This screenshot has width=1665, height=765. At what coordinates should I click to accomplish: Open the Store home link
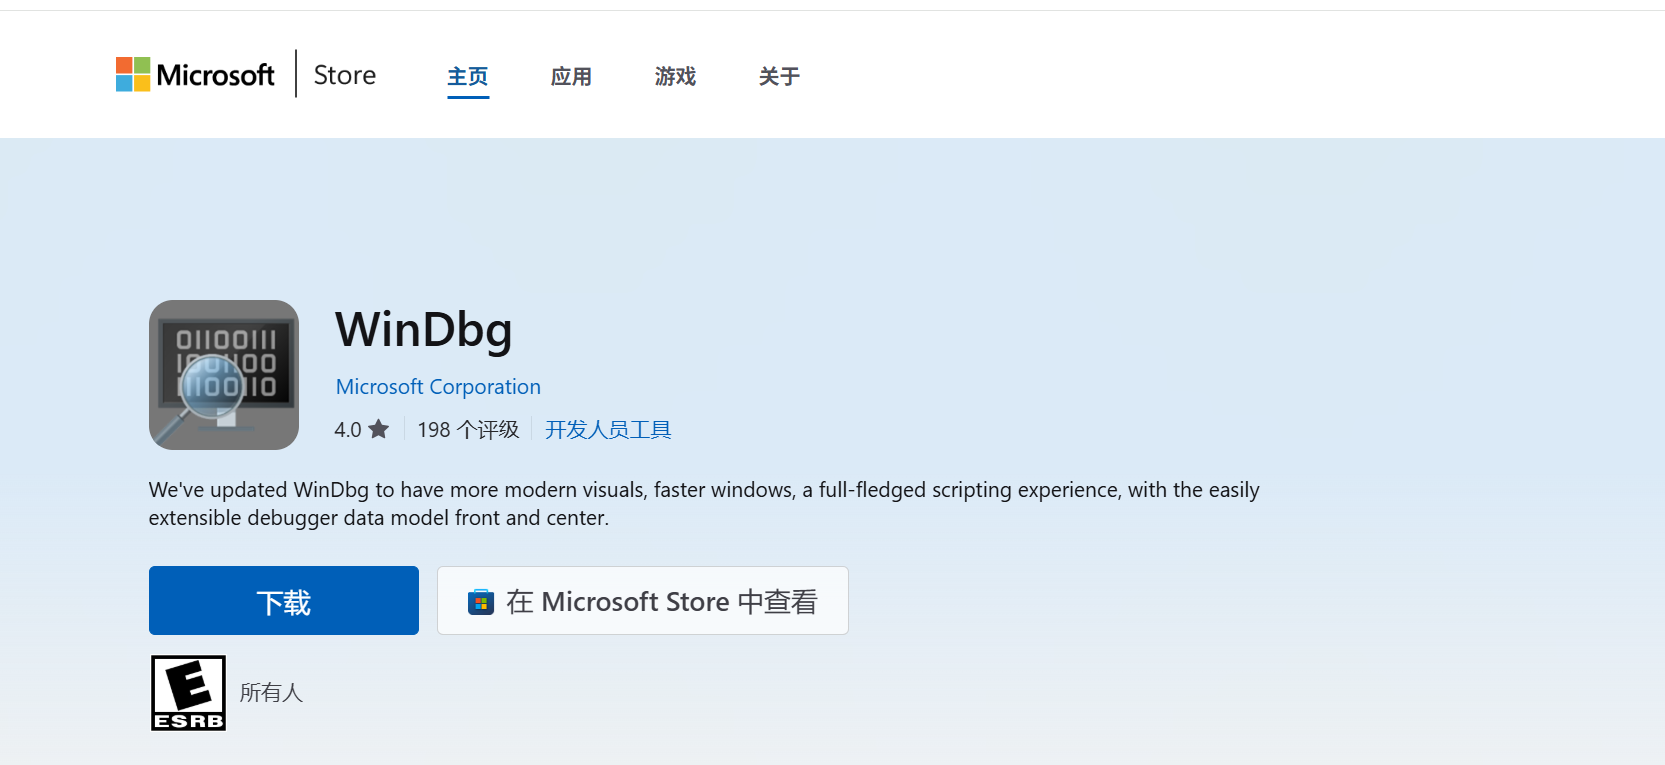pyautogui.click(x=345, y=75)
